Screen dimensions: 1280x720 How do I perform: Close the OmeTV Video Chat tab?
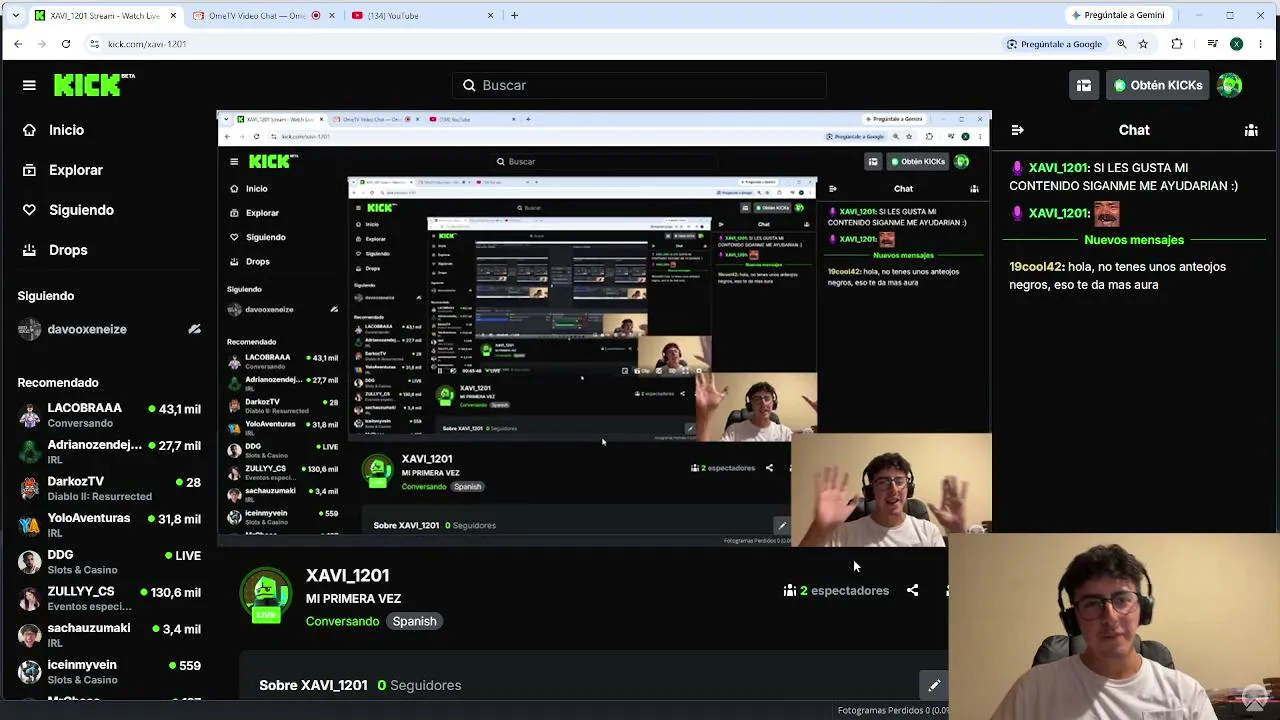[x=331, y=15]
